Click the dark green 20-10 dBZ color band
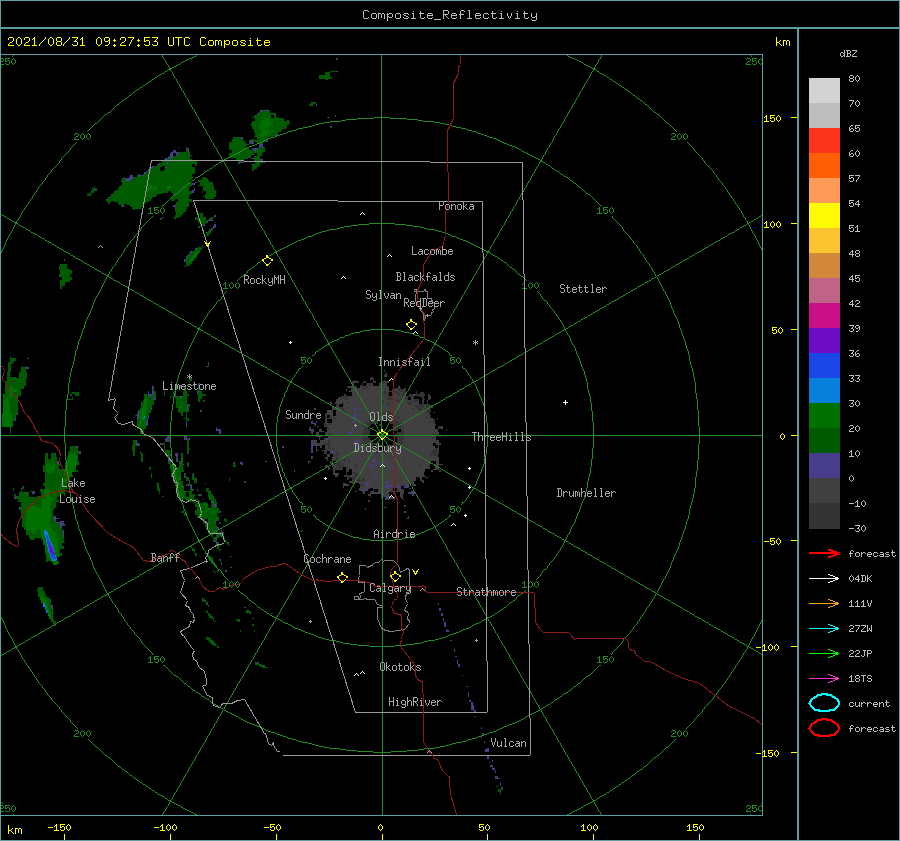The image size is (900, 841). 824,441
